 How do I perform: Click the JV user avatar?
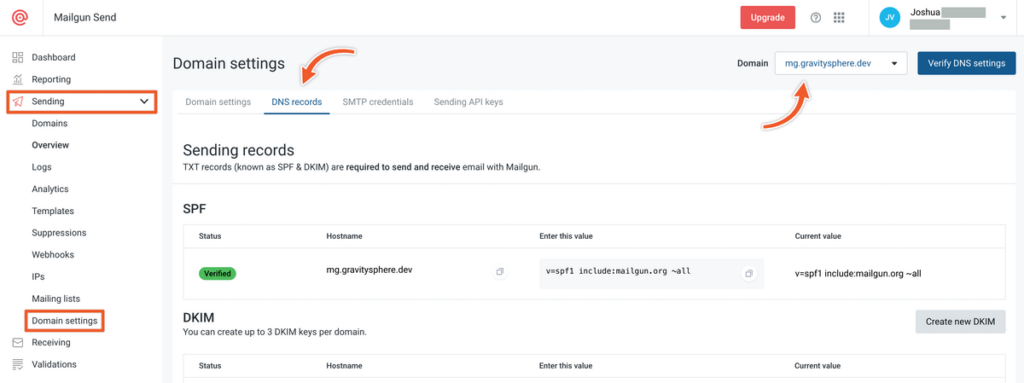pos(889,18)
